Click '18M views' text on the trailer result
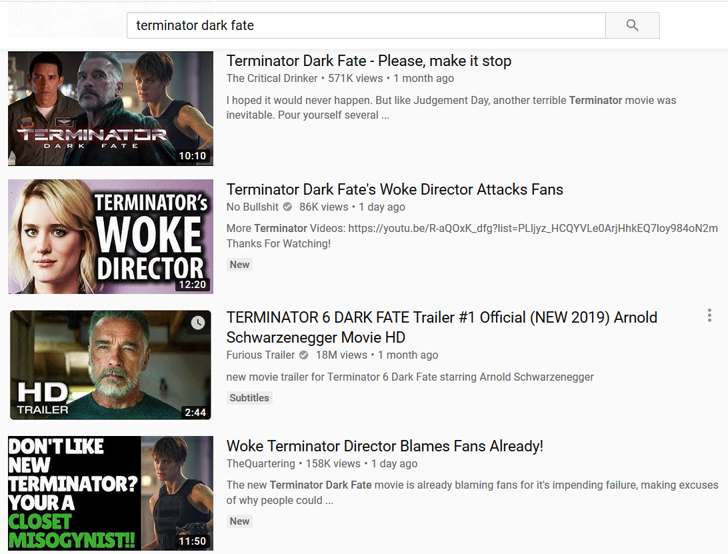This screenshot has height=554, width=728. [x=341, y=355]
